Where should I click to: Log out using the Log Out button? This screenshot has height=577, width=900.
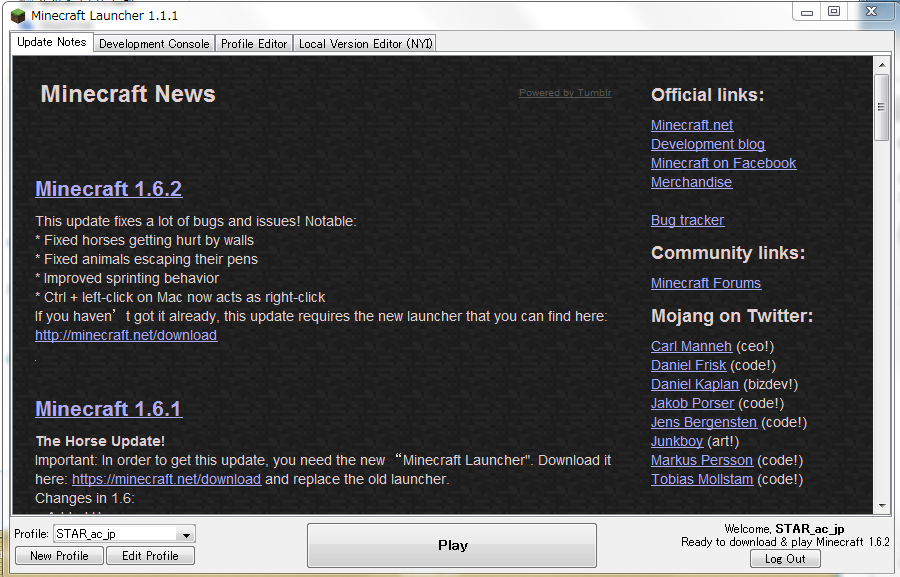[785, 559]
